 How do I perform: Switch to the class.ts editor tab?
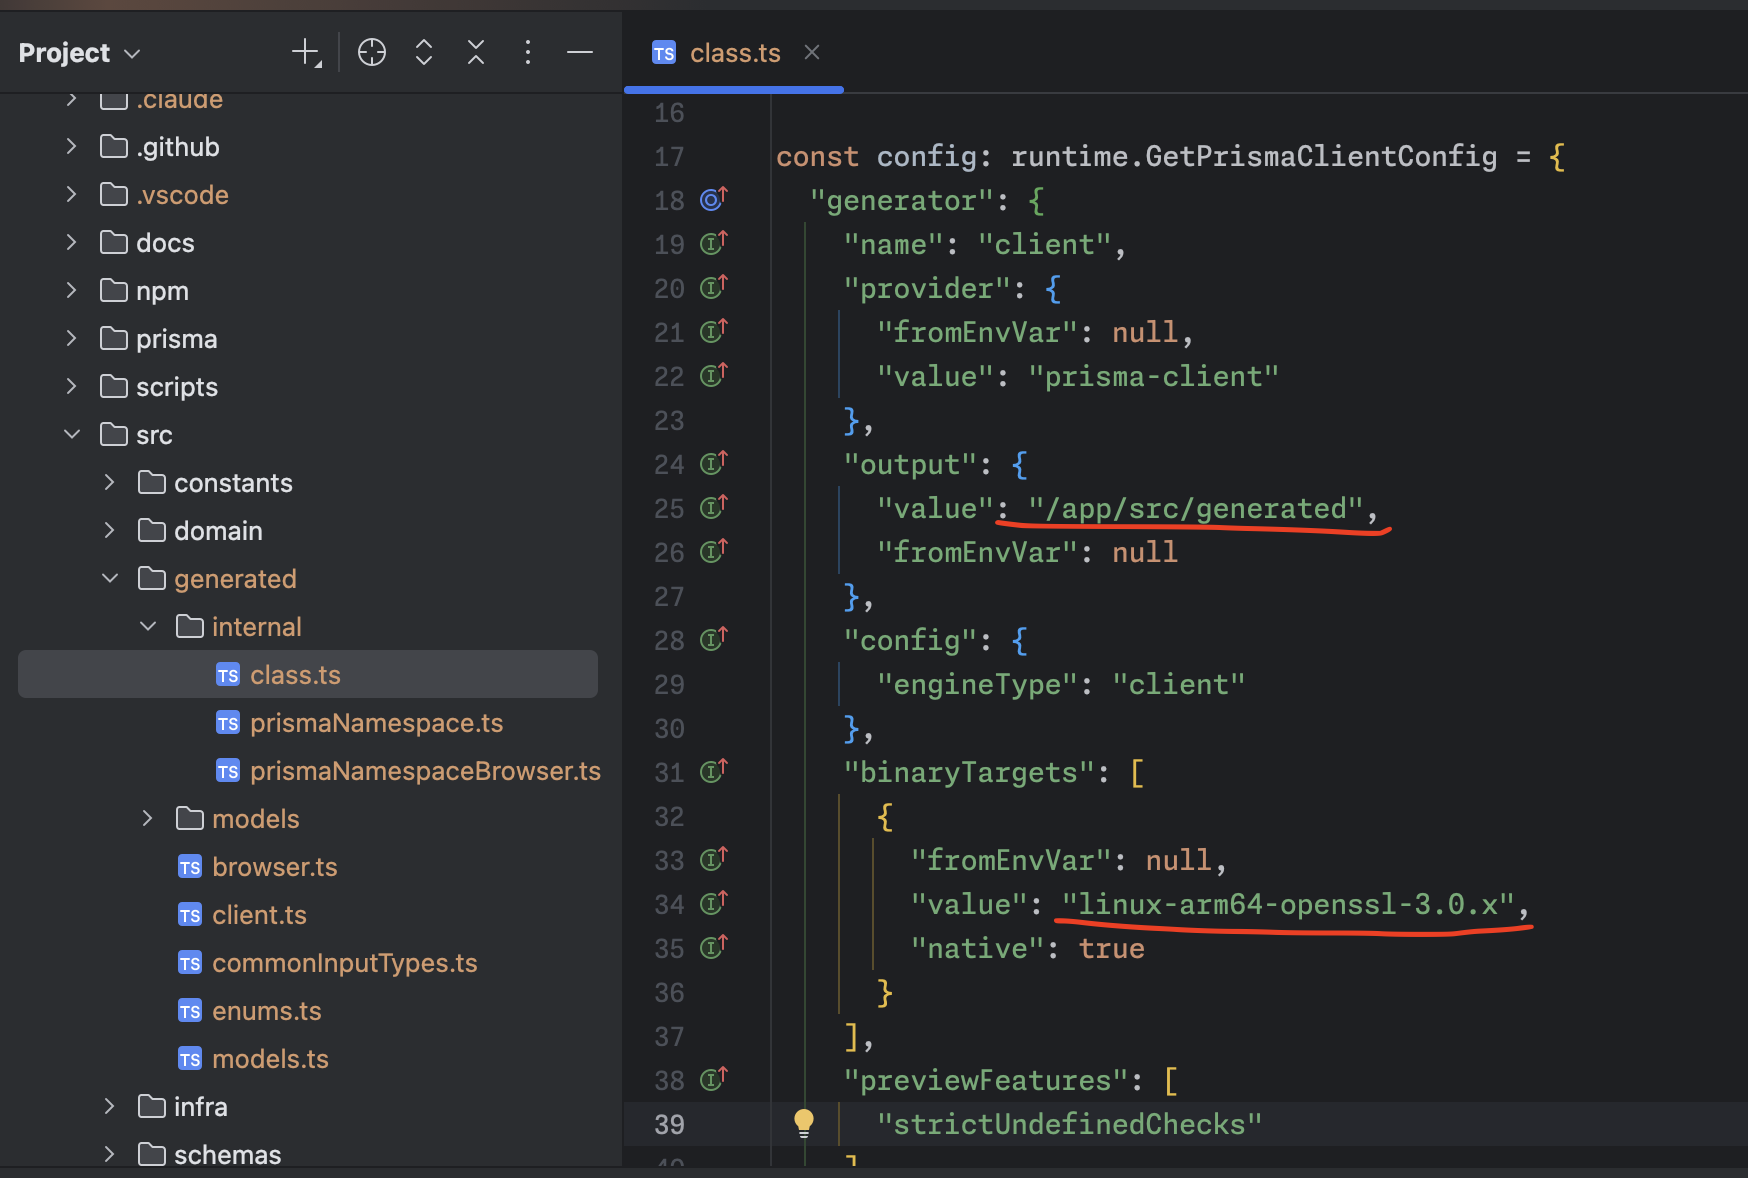tap(734, 53)
